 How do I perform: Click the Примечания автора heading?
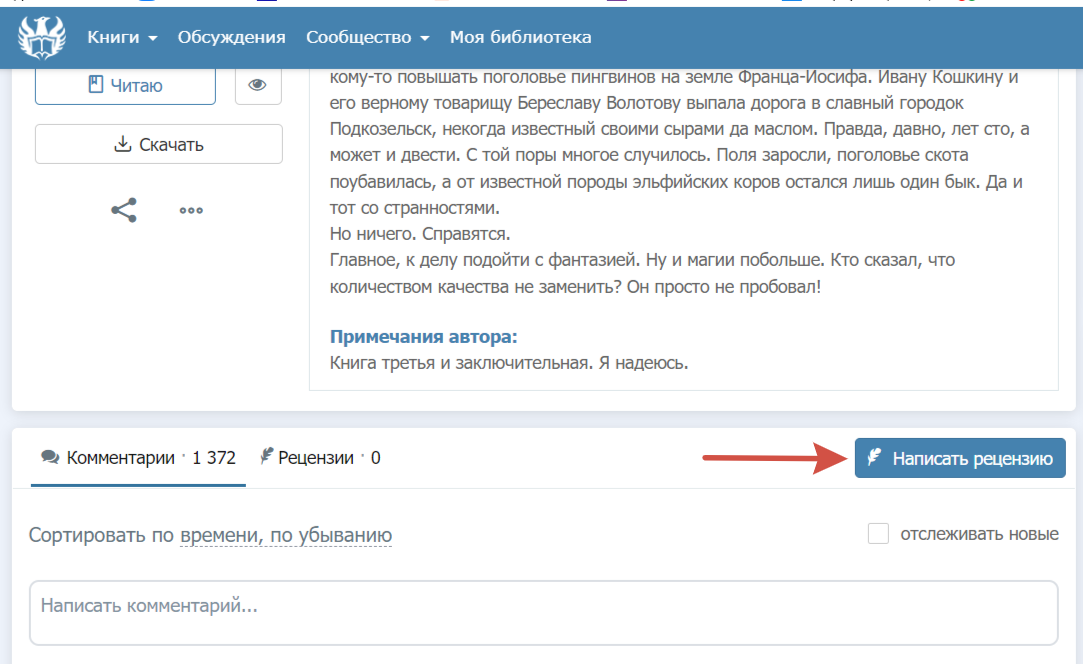[x=423, y=336]
